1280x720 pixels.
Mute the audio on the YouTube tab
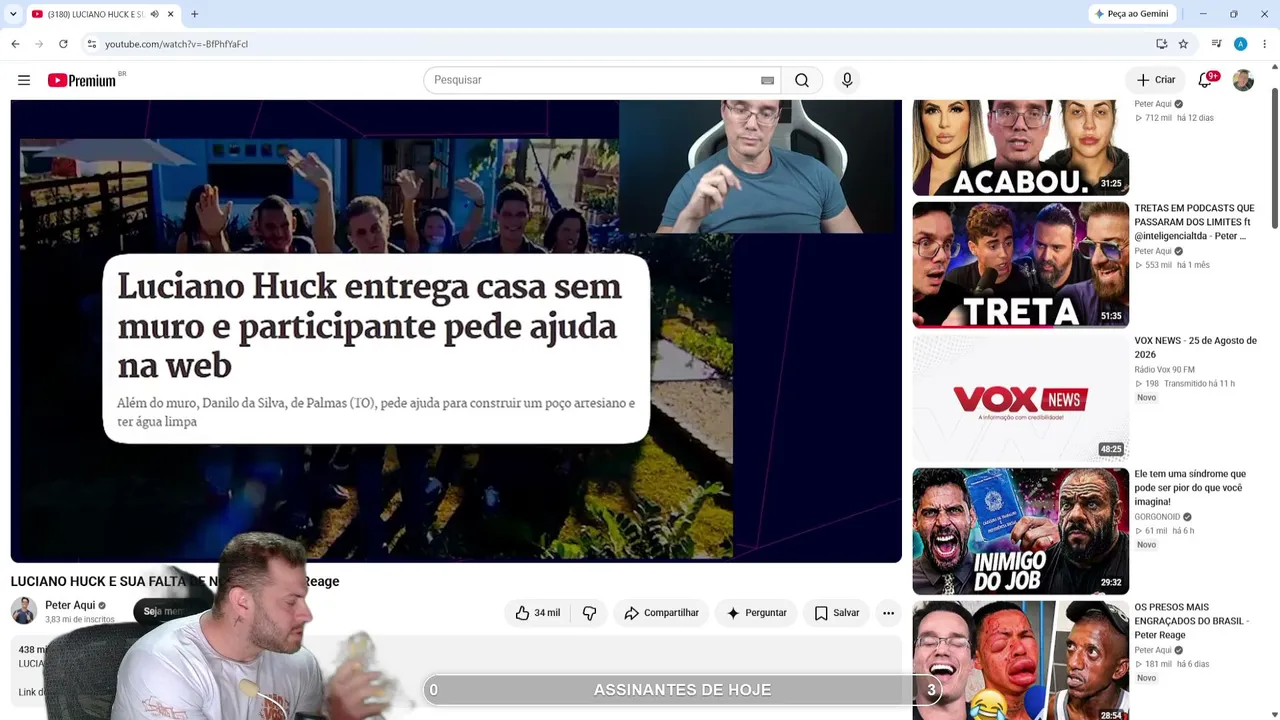point(154,14)
